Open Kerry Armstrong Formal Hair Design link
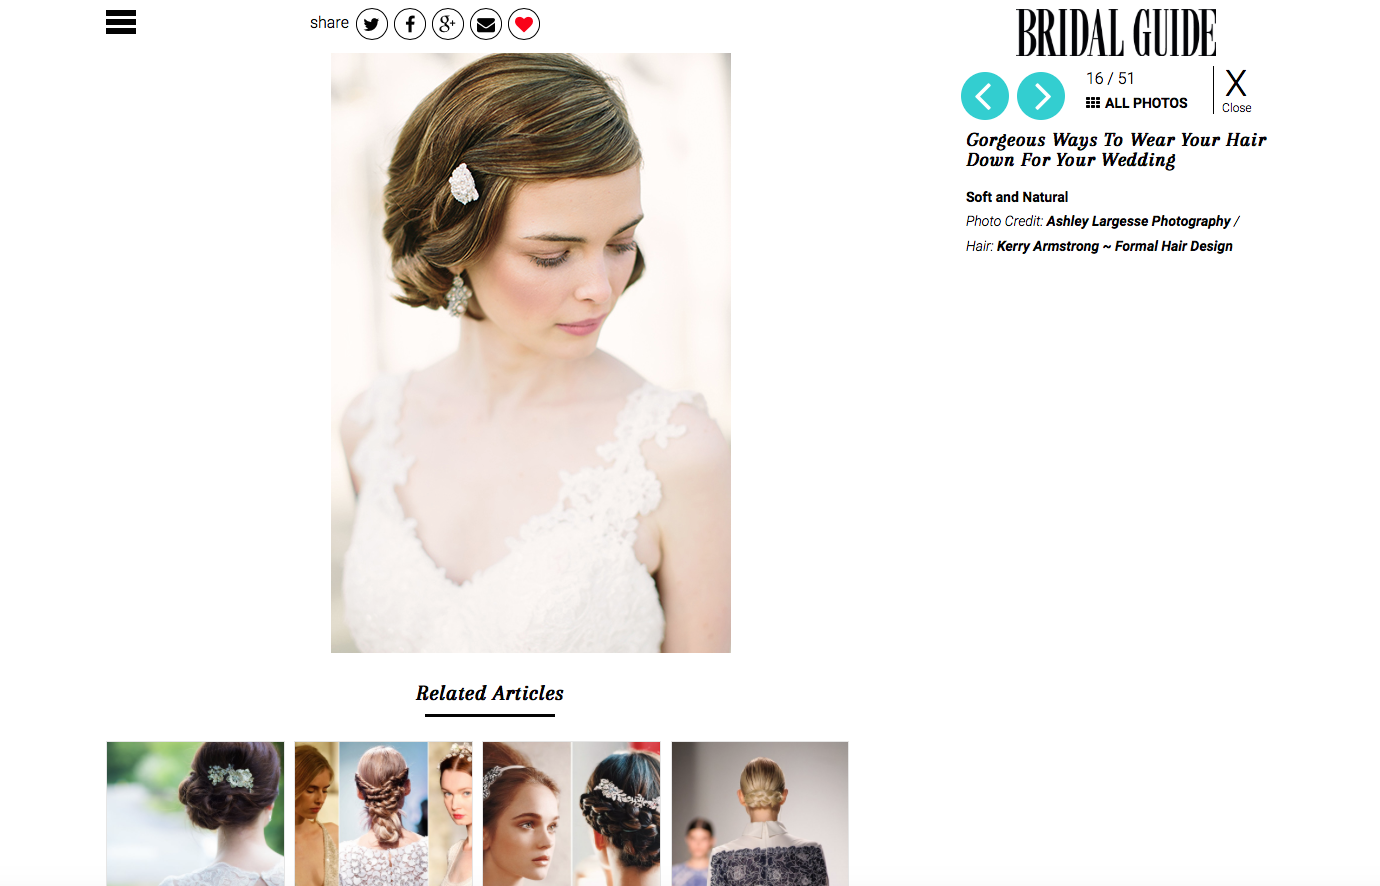The width and height of the screenshot is (1380, 886). pyautogui.click(x=1115, y=246)
